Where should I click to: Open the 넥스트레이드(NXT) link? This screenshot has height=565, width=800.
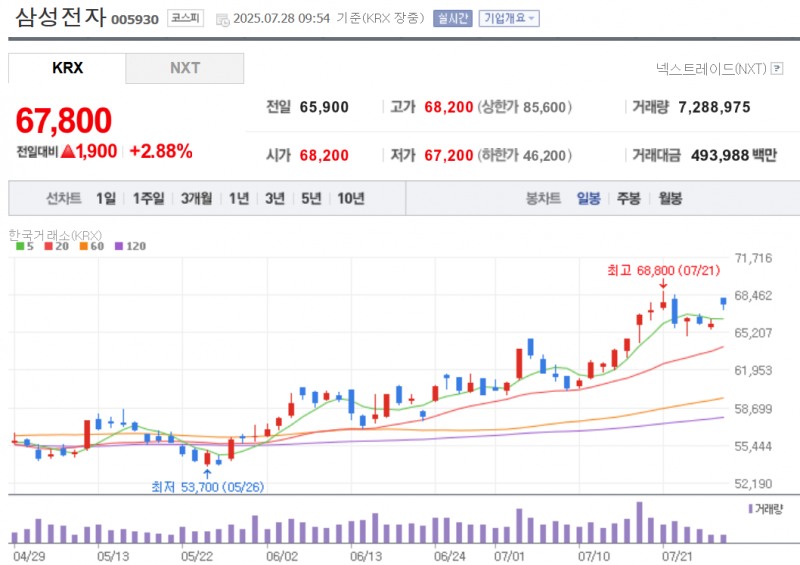[x=710, y=69]
